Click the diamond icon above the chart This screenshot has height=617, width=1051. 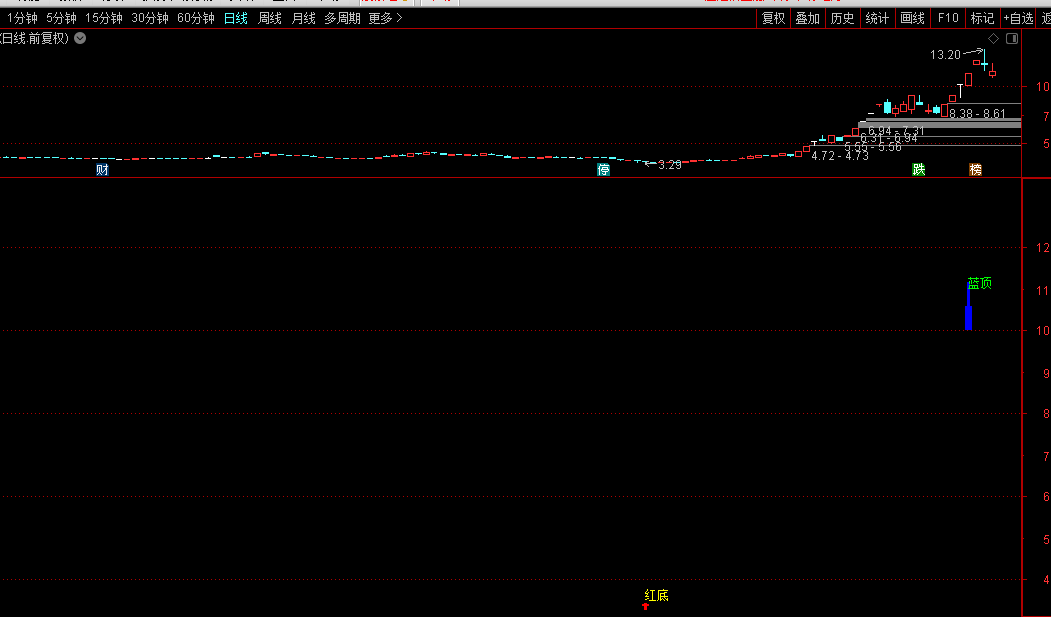(994, 38)
